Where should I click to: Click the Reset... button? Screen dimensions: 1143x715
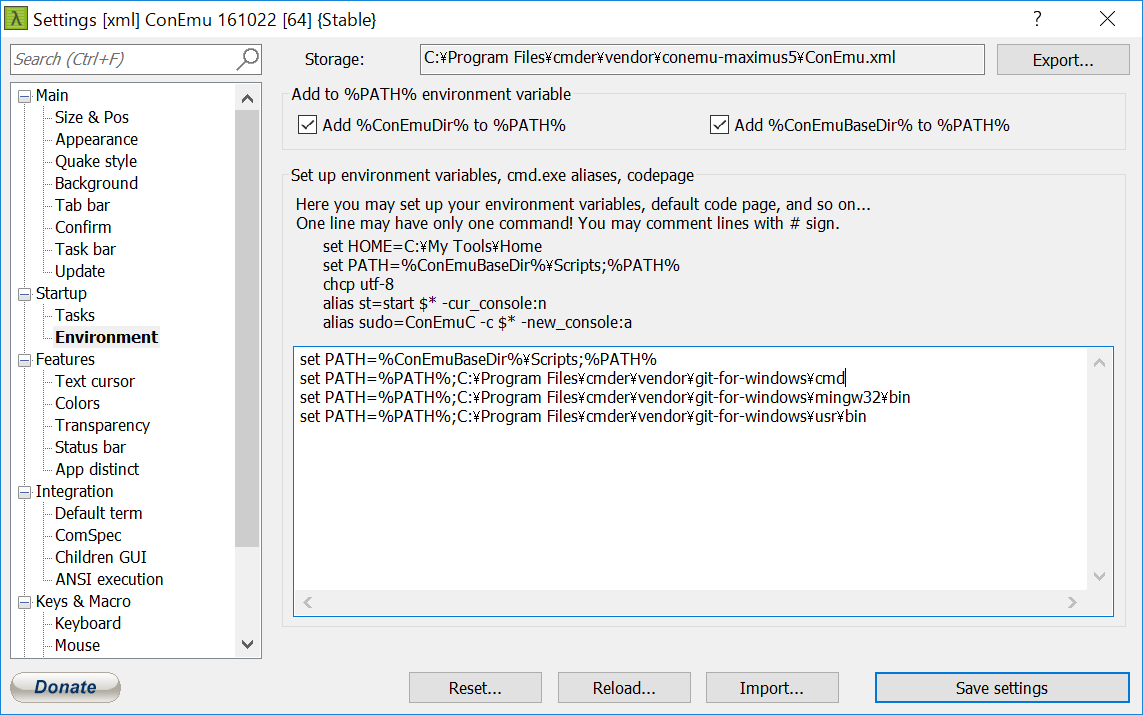click(x=475, y=688)
